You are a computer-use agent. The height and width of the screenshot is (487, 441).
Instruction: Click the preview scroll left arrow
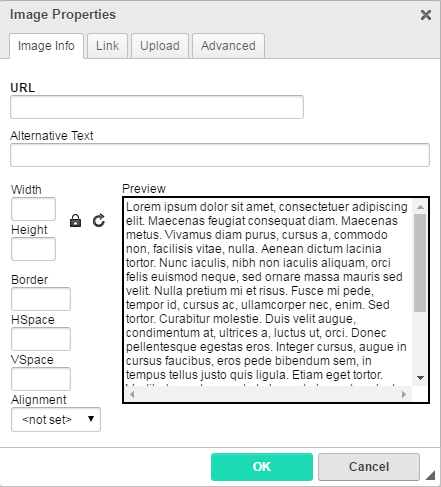point(132,394)
